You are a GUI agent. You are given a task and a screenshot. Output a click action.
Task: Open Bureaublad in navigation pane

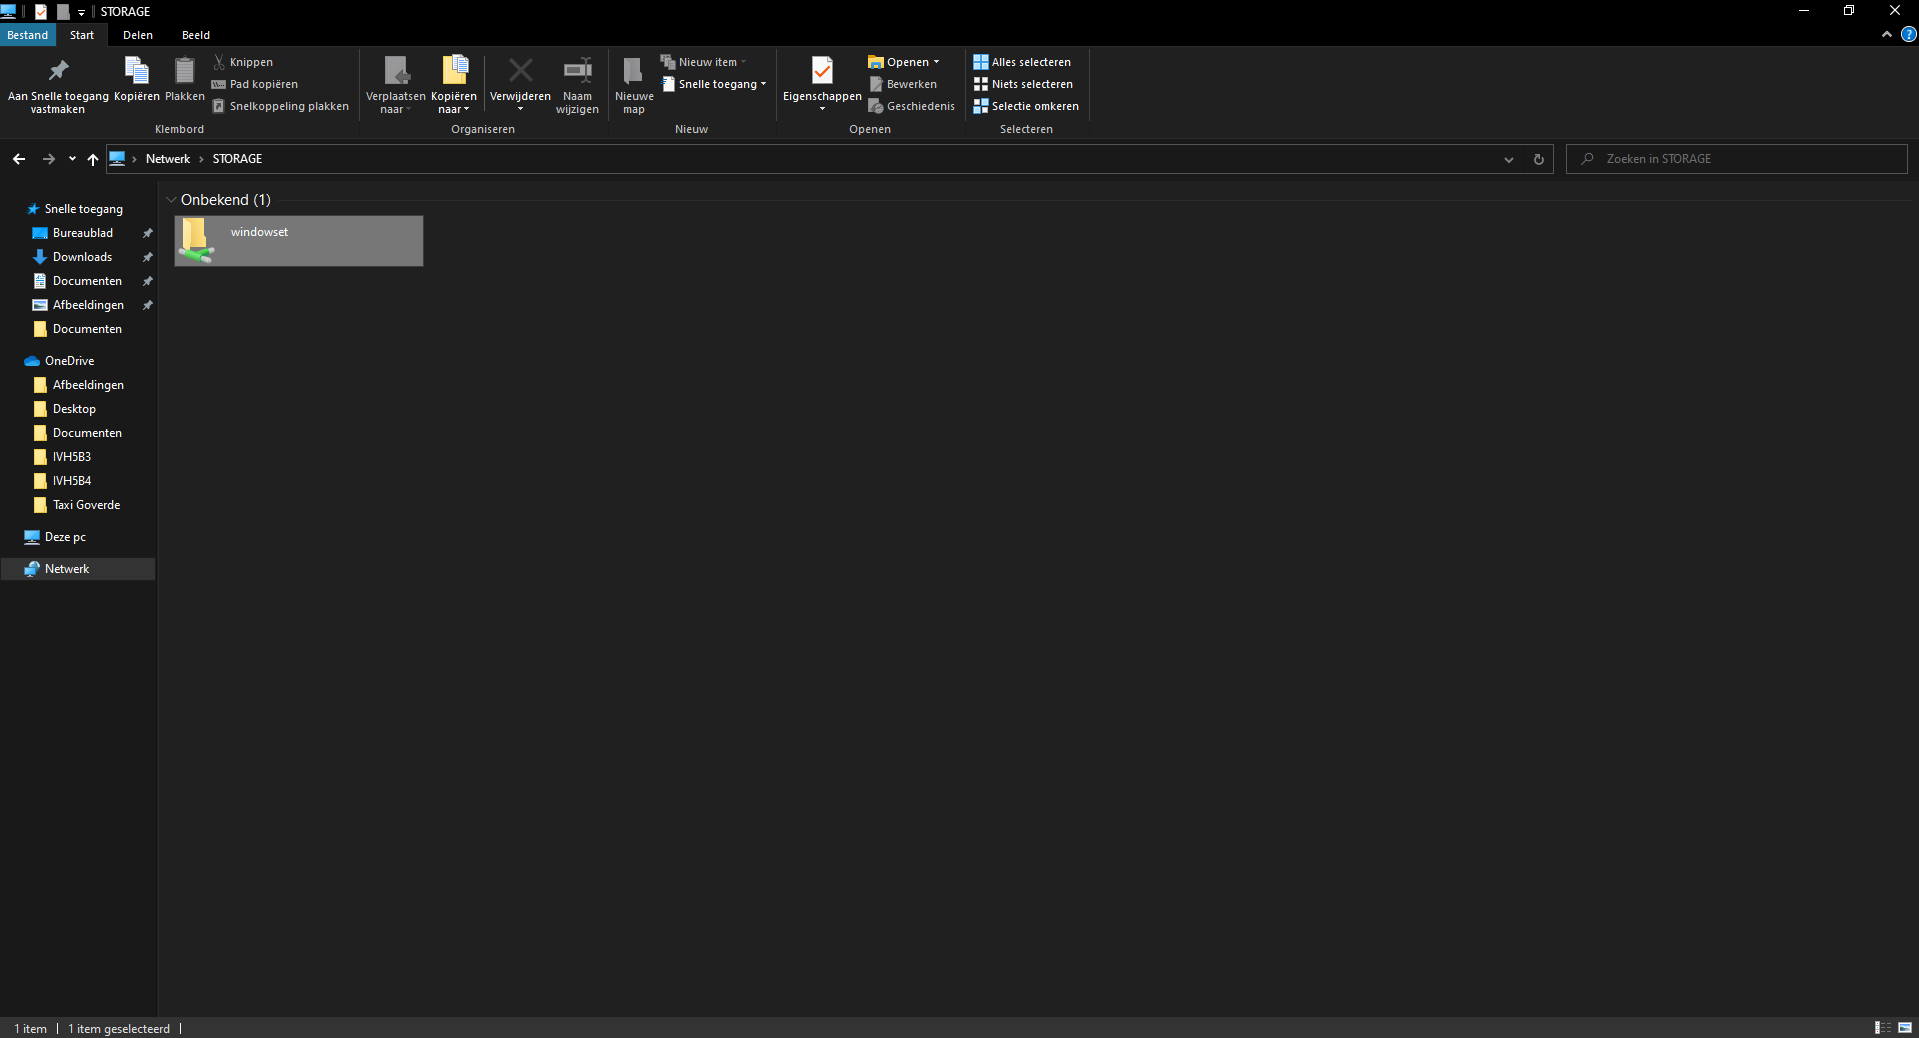[83, 233]
